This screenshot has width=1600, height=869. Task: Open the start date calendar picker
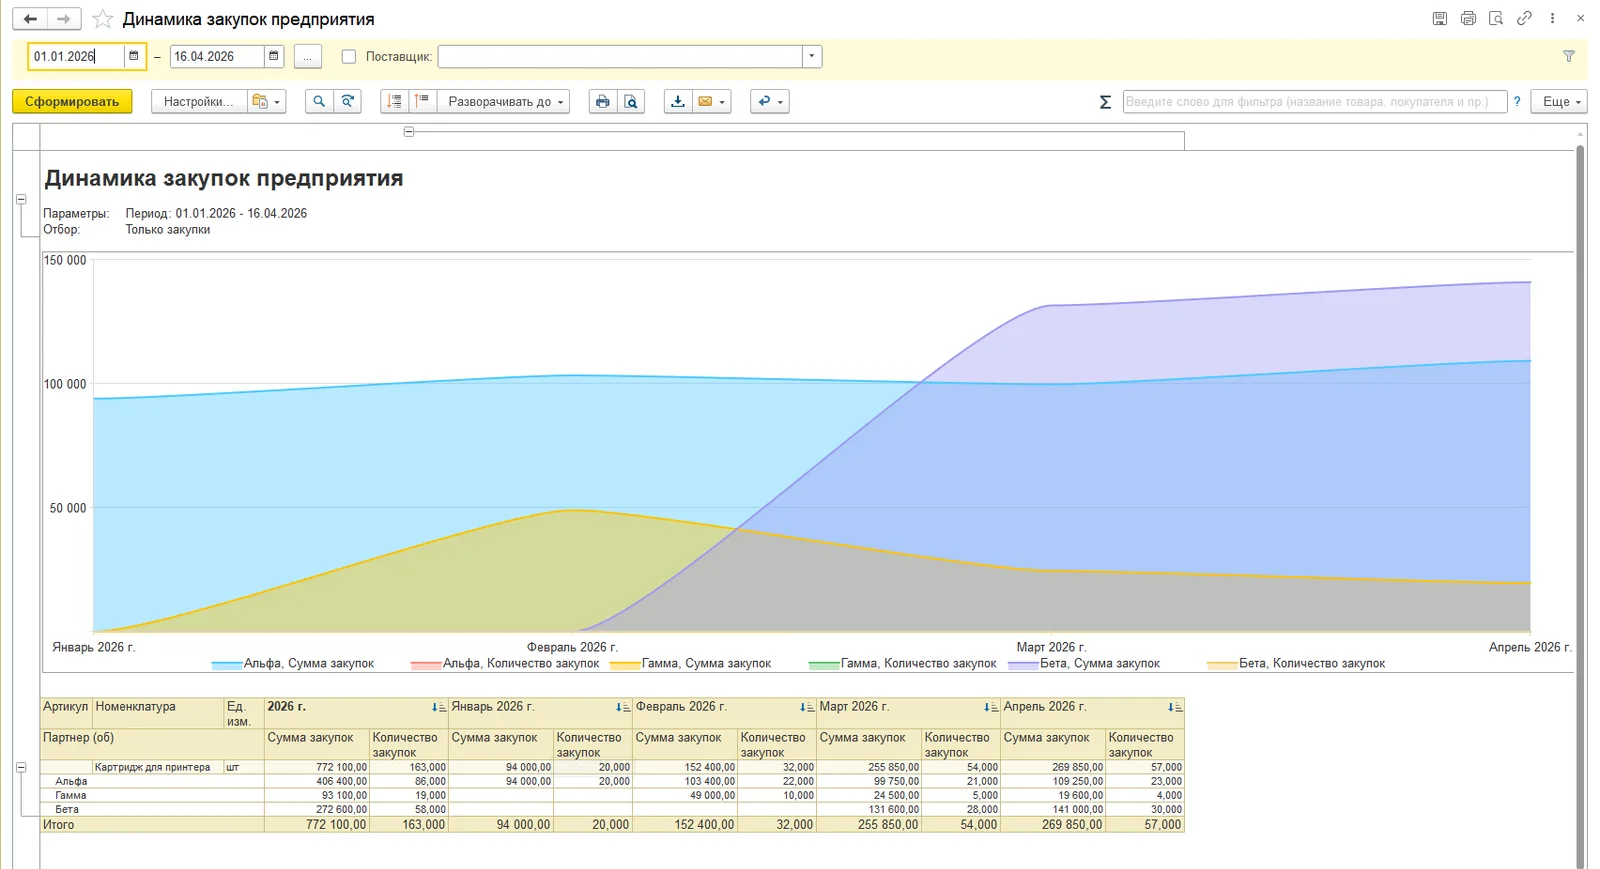(x=133, y=56)
